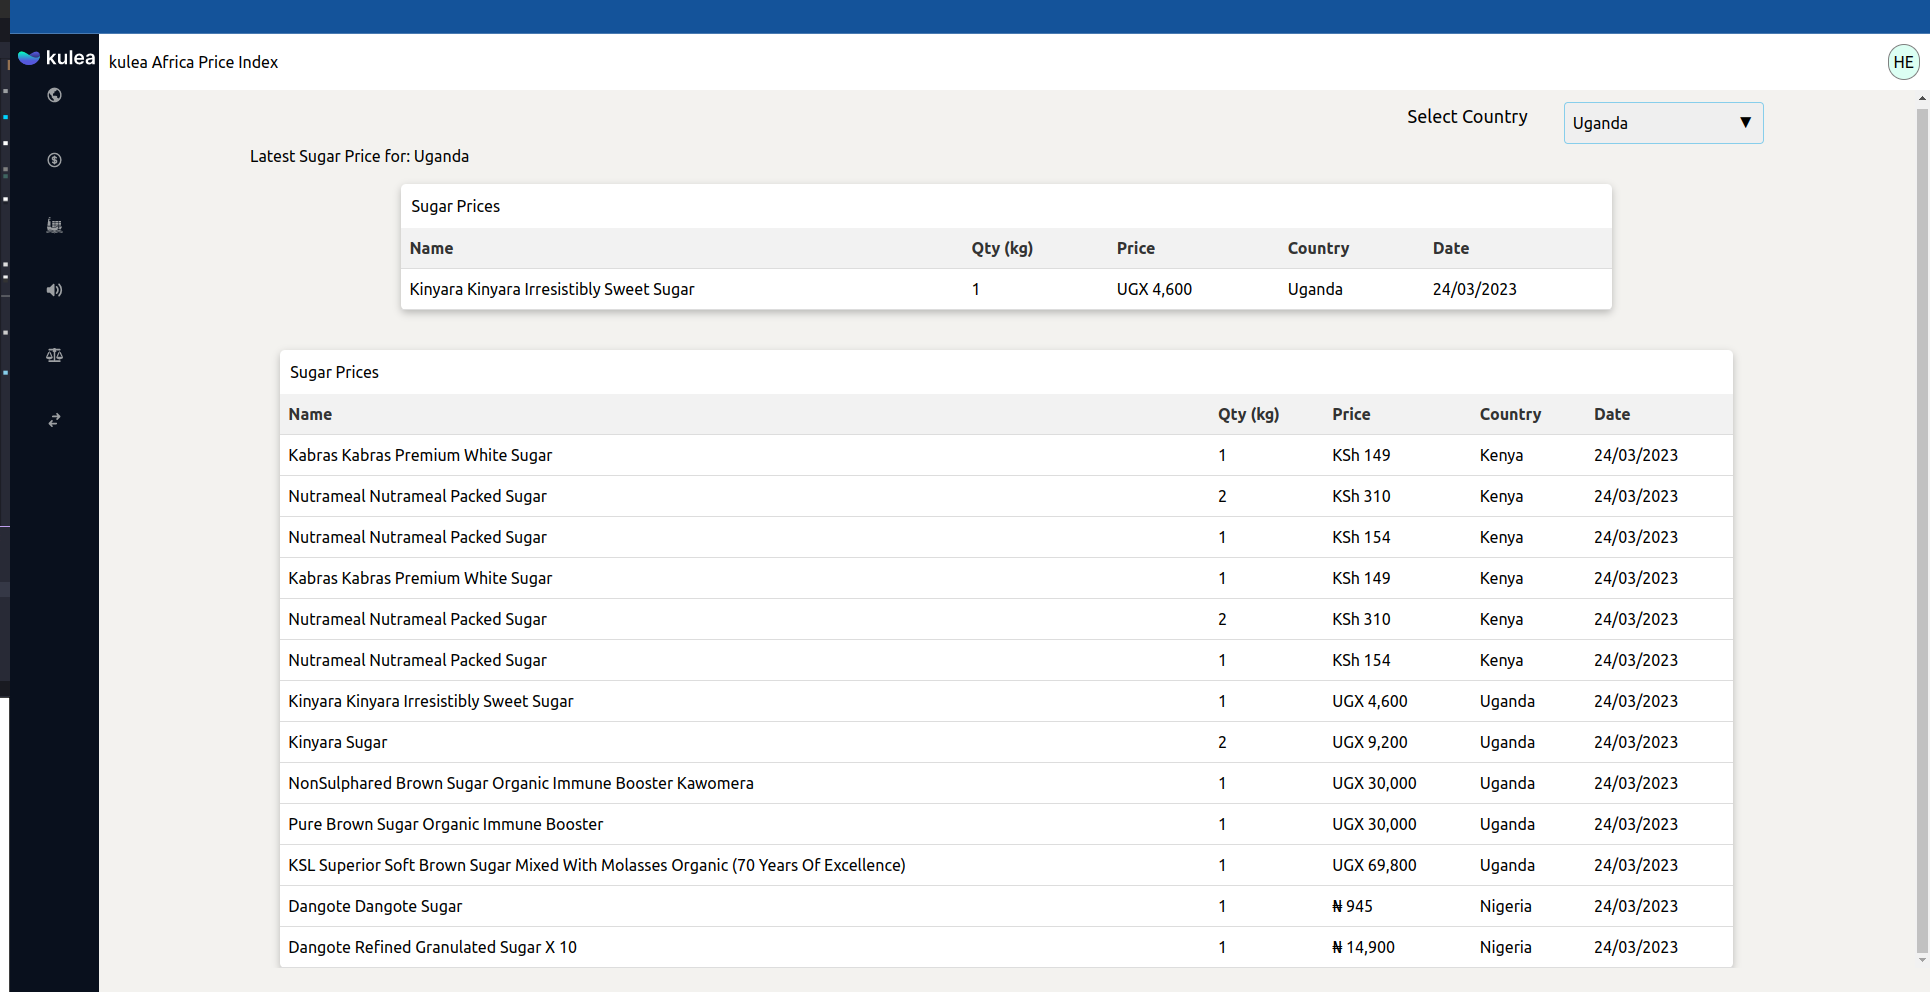Click NonSulphared Brown Sugar Organic Immune Booster Kawomera
Viewport: 1930px width, 992px height.
click(x=521, y=783)
